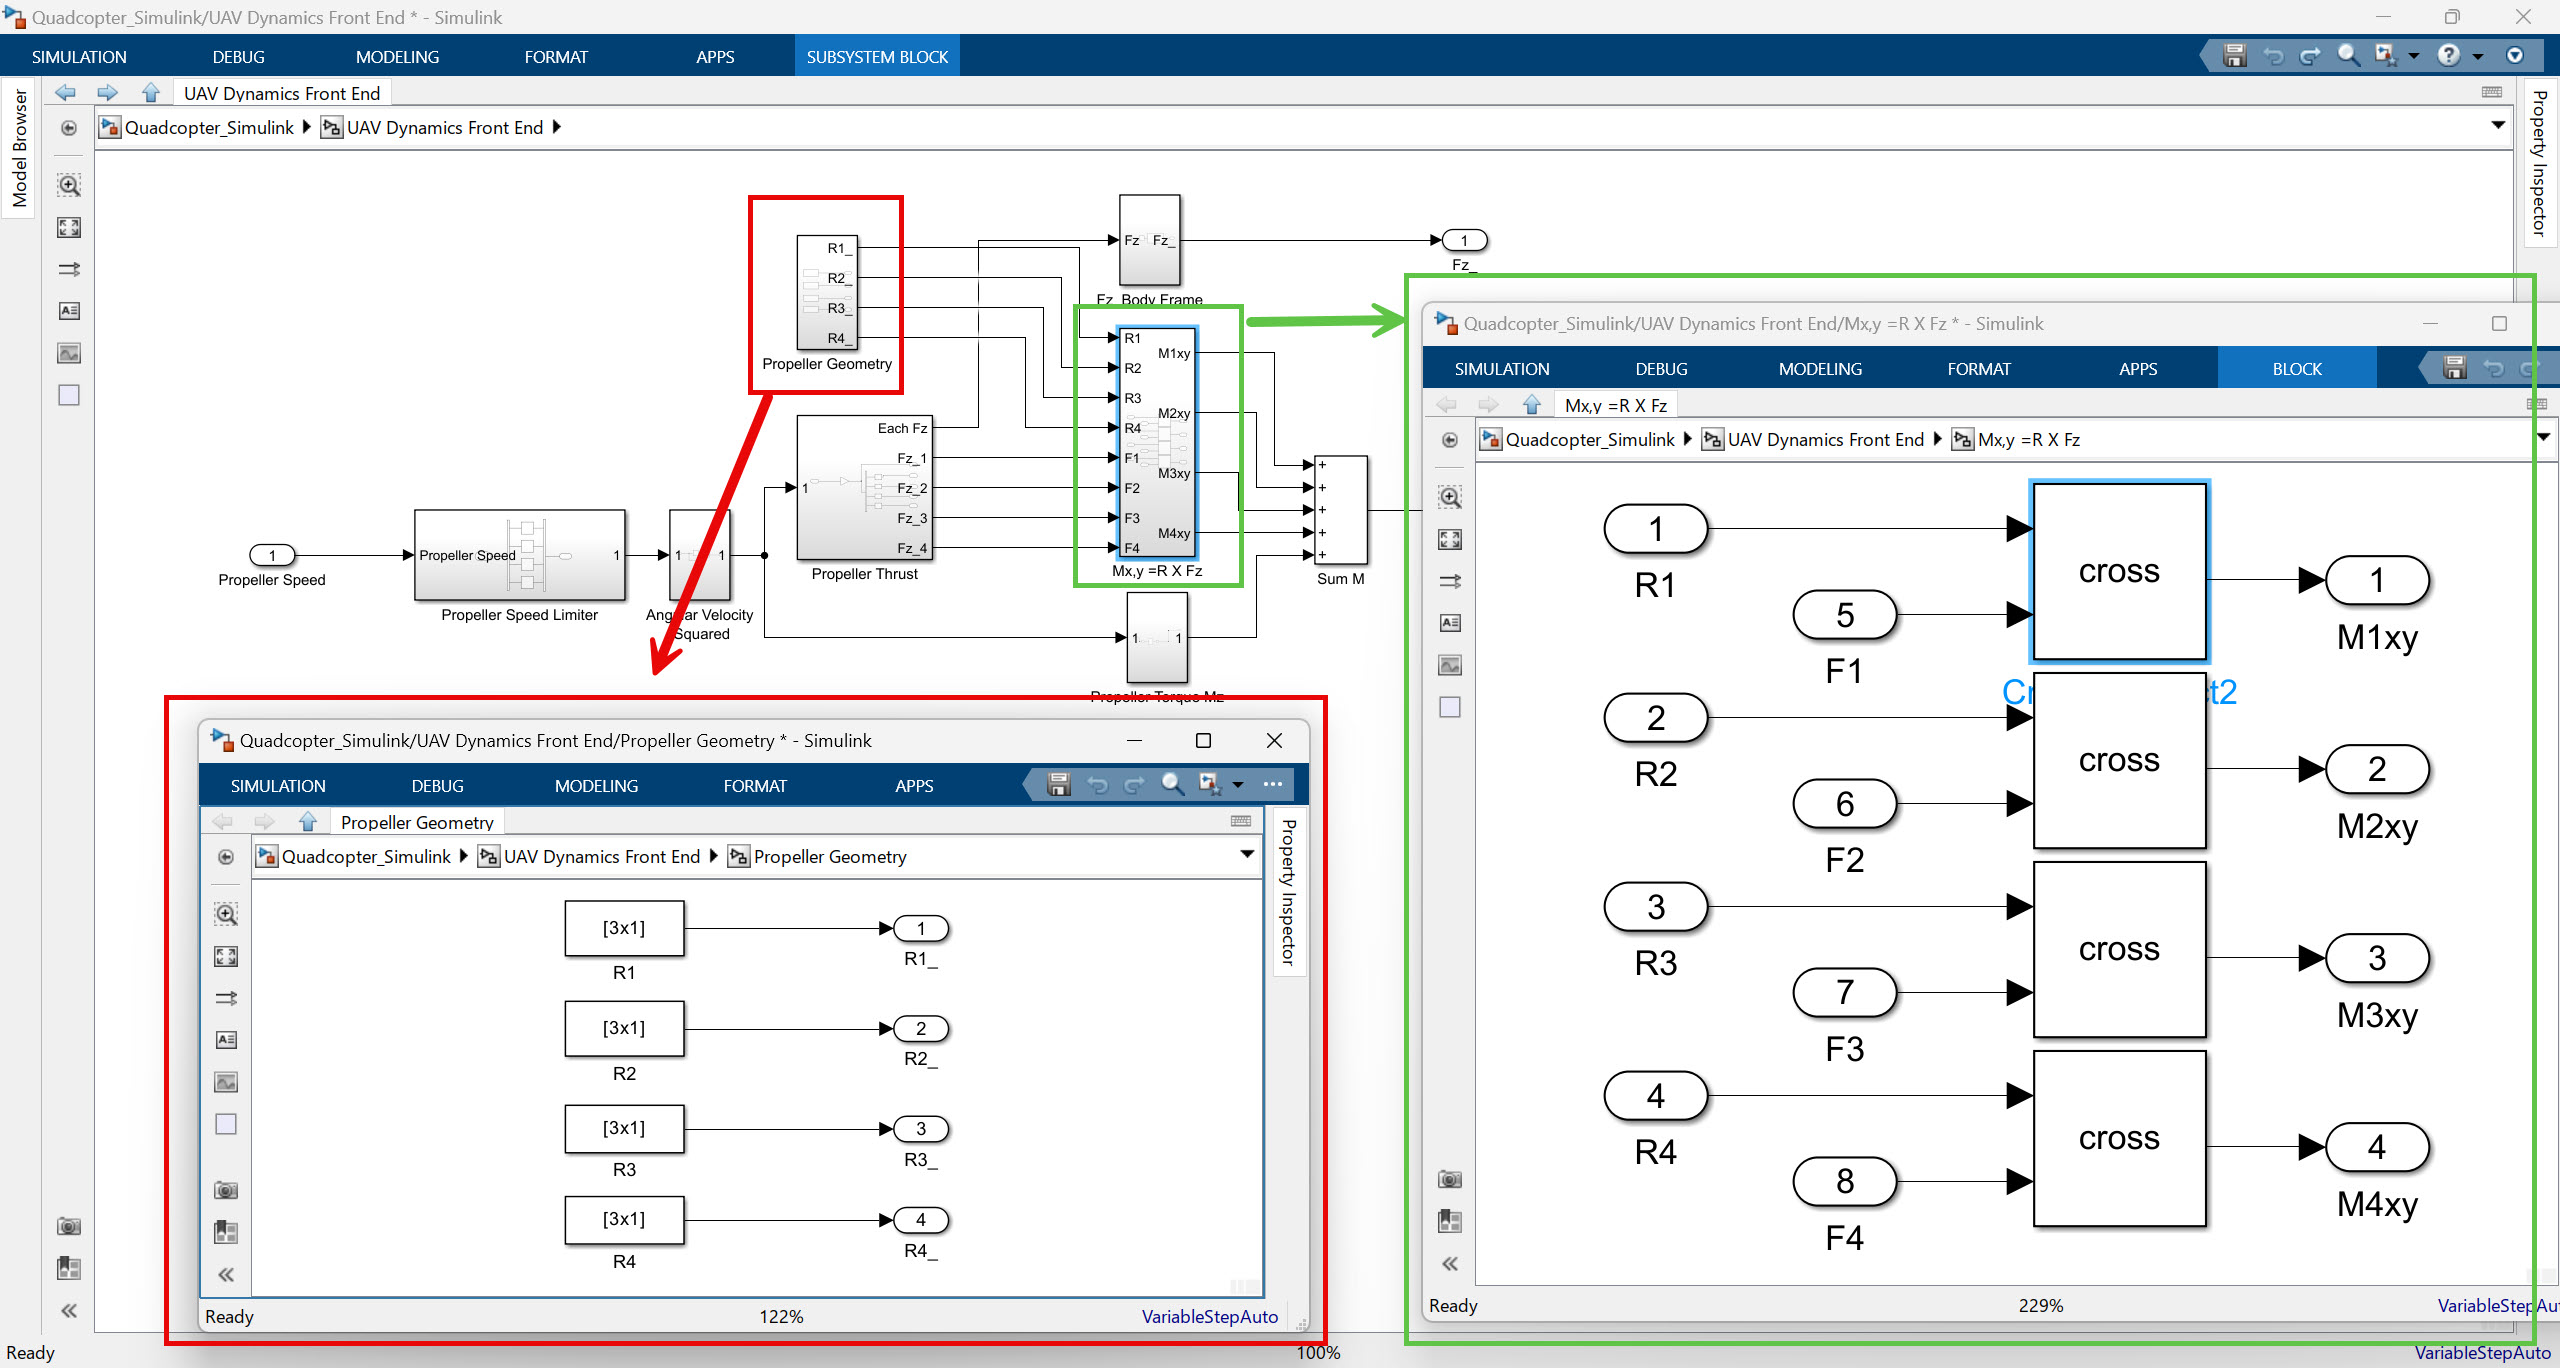Click the Save icon in the Mx,y window
Image resolution: width=2560 pixels, height=1368 pixels.
[2455, 368]
